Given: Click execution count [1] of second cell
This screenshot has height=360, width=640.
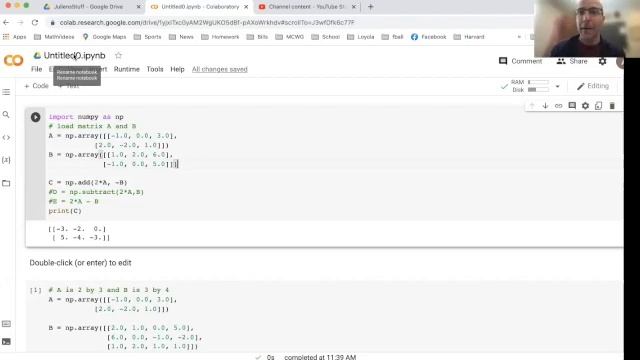Looking at the screenshot, I should point(36,290).
